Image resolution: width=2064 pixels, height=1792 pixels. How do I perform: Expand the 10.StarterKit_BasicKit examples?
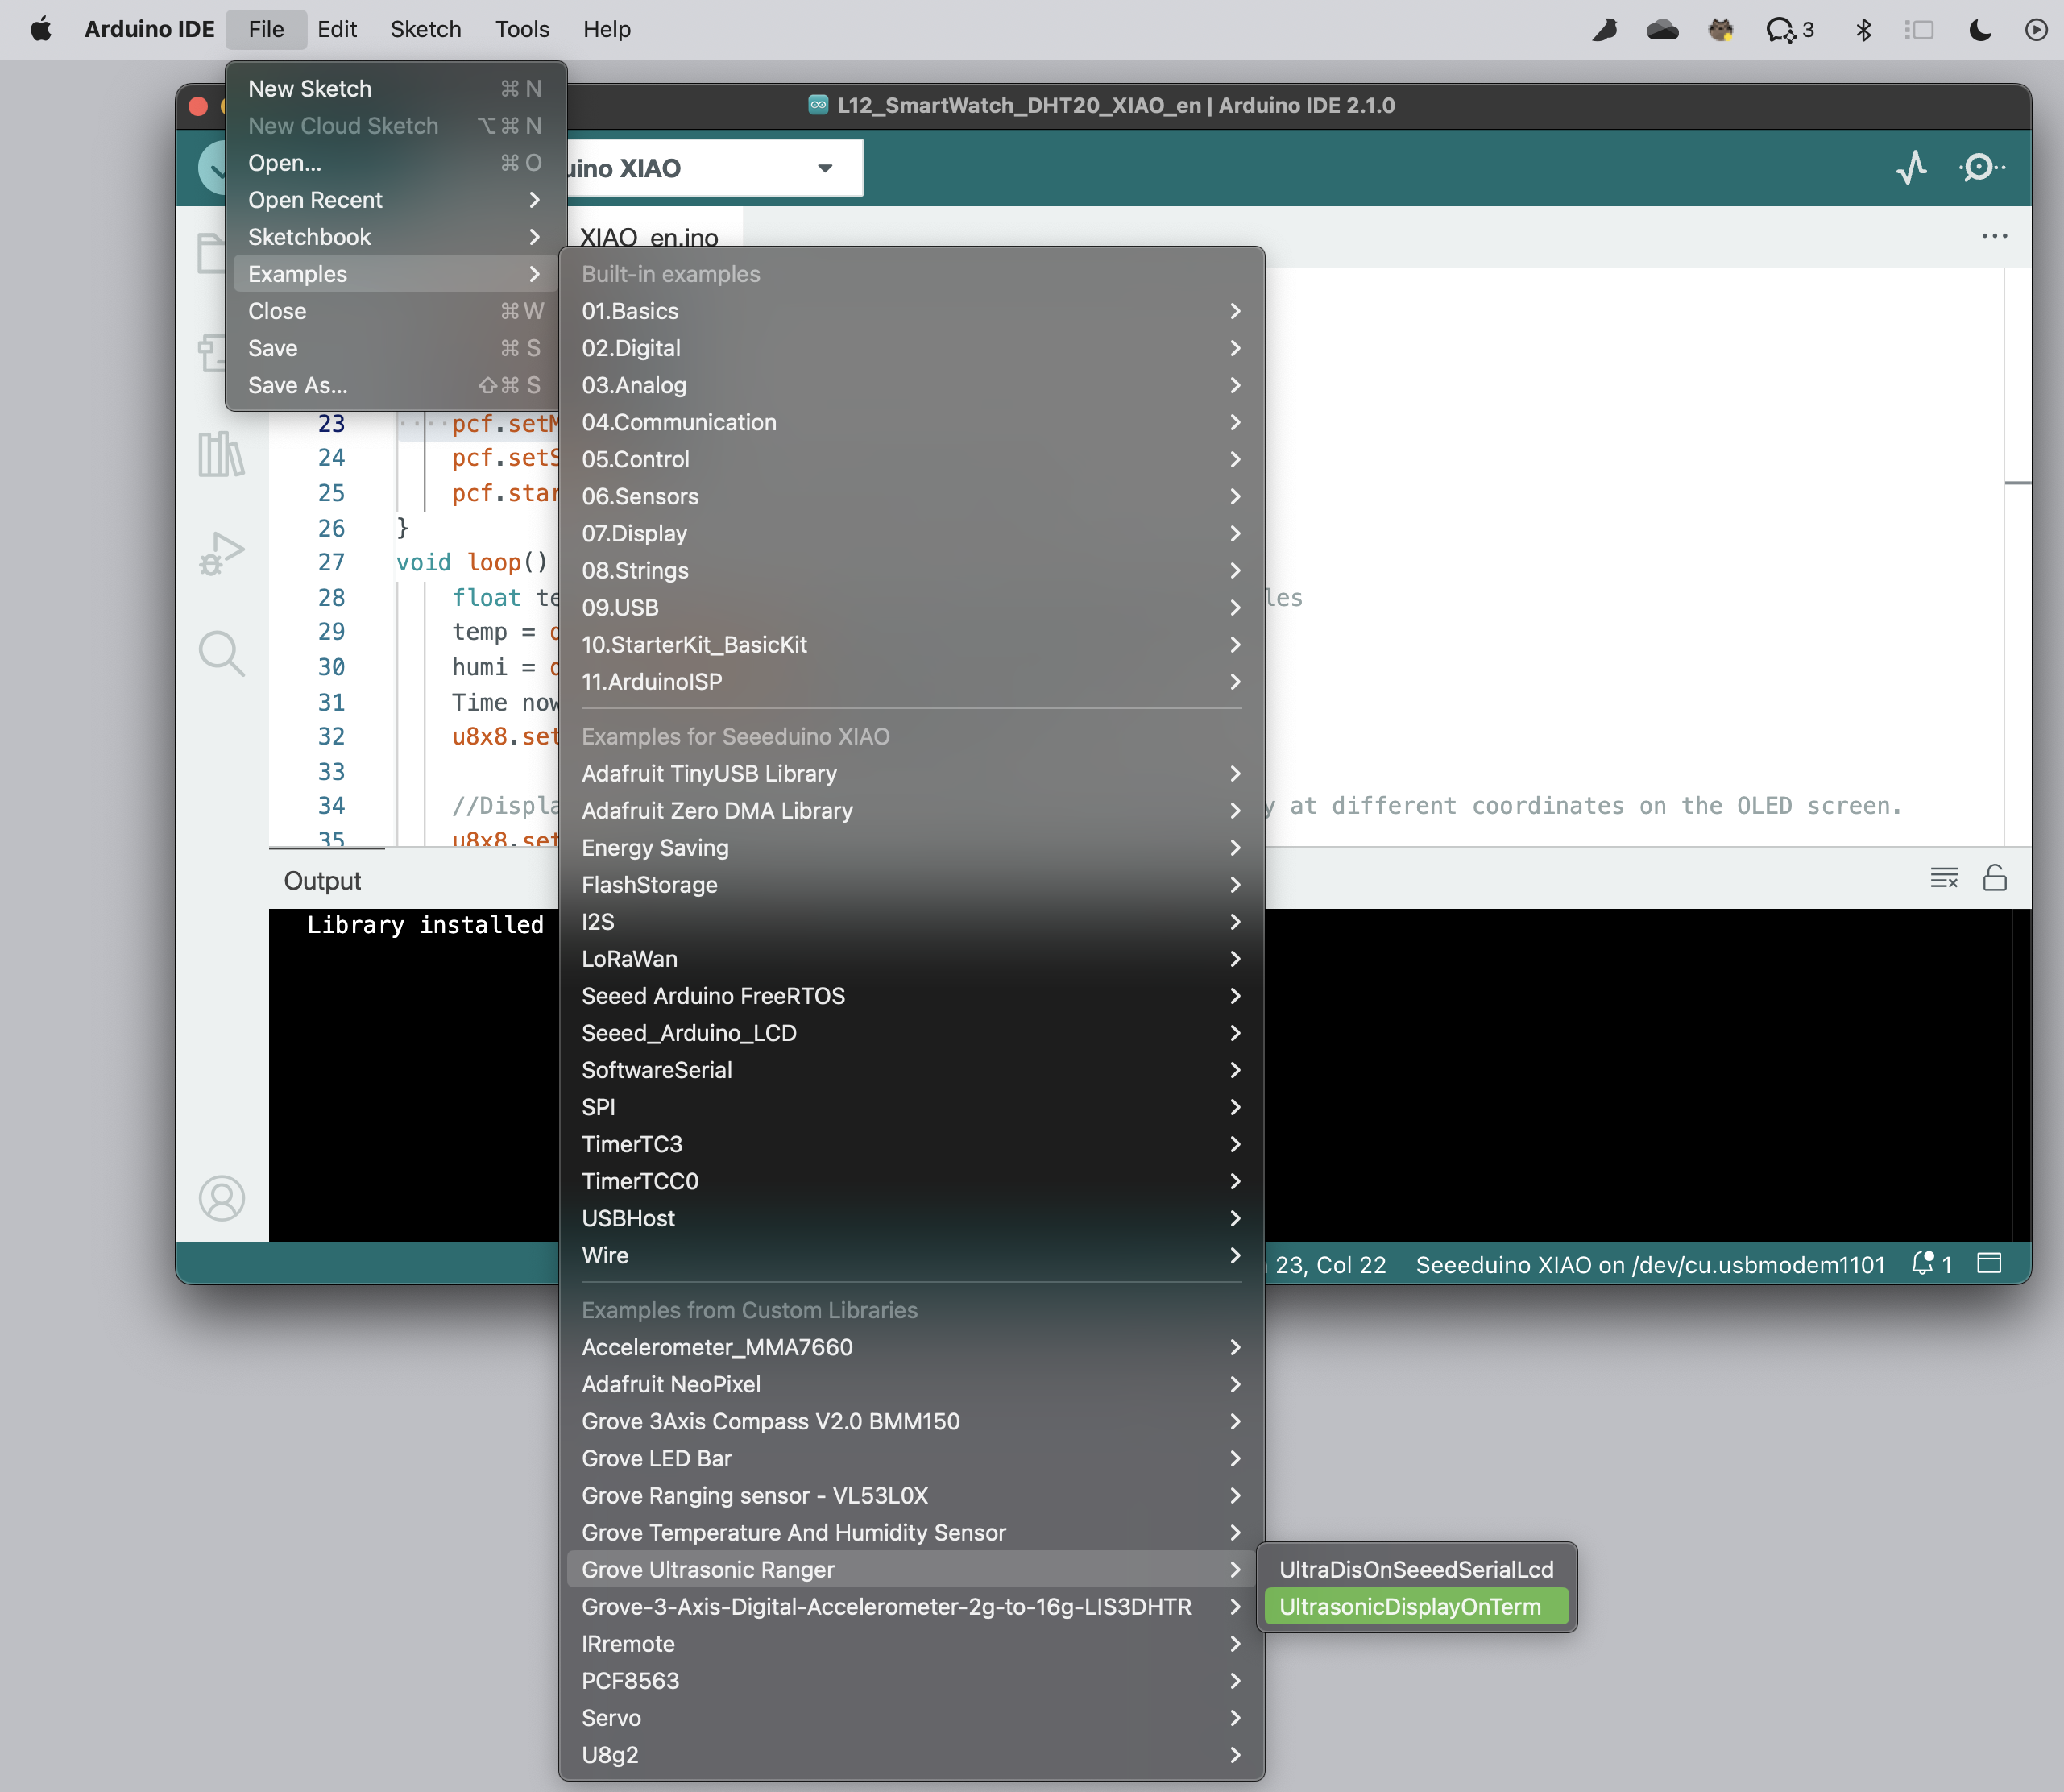coord(911,644)
